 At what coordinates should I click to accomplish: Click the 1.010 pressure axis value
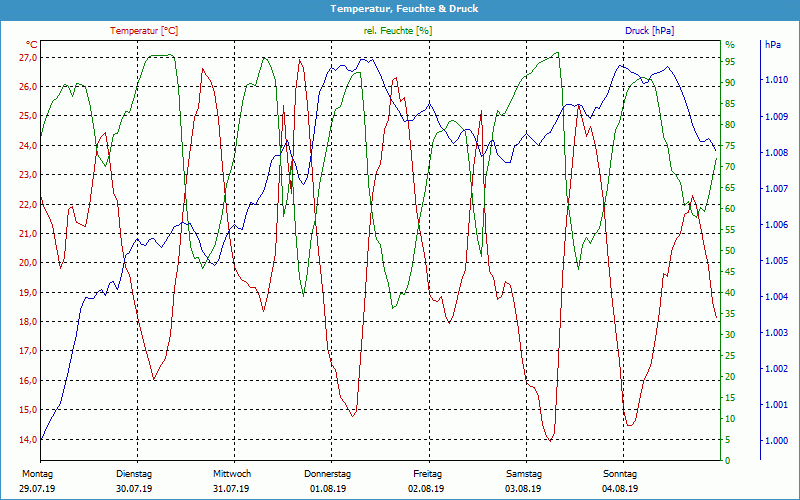pyautogui.click(x=776, y=80)
